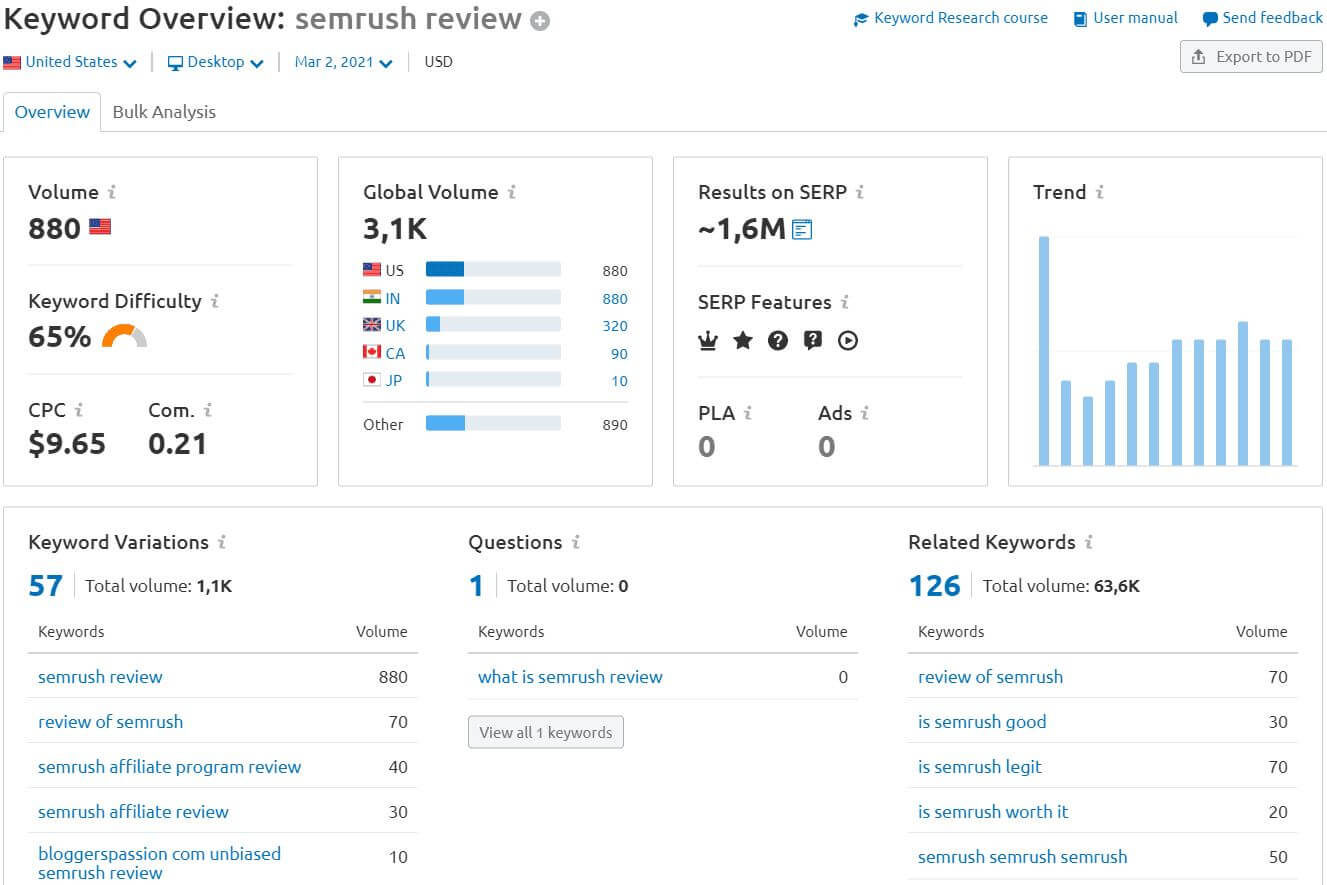Click the US flag next to volume 880
Viewport: 1327px width, 885px height.
100,227
